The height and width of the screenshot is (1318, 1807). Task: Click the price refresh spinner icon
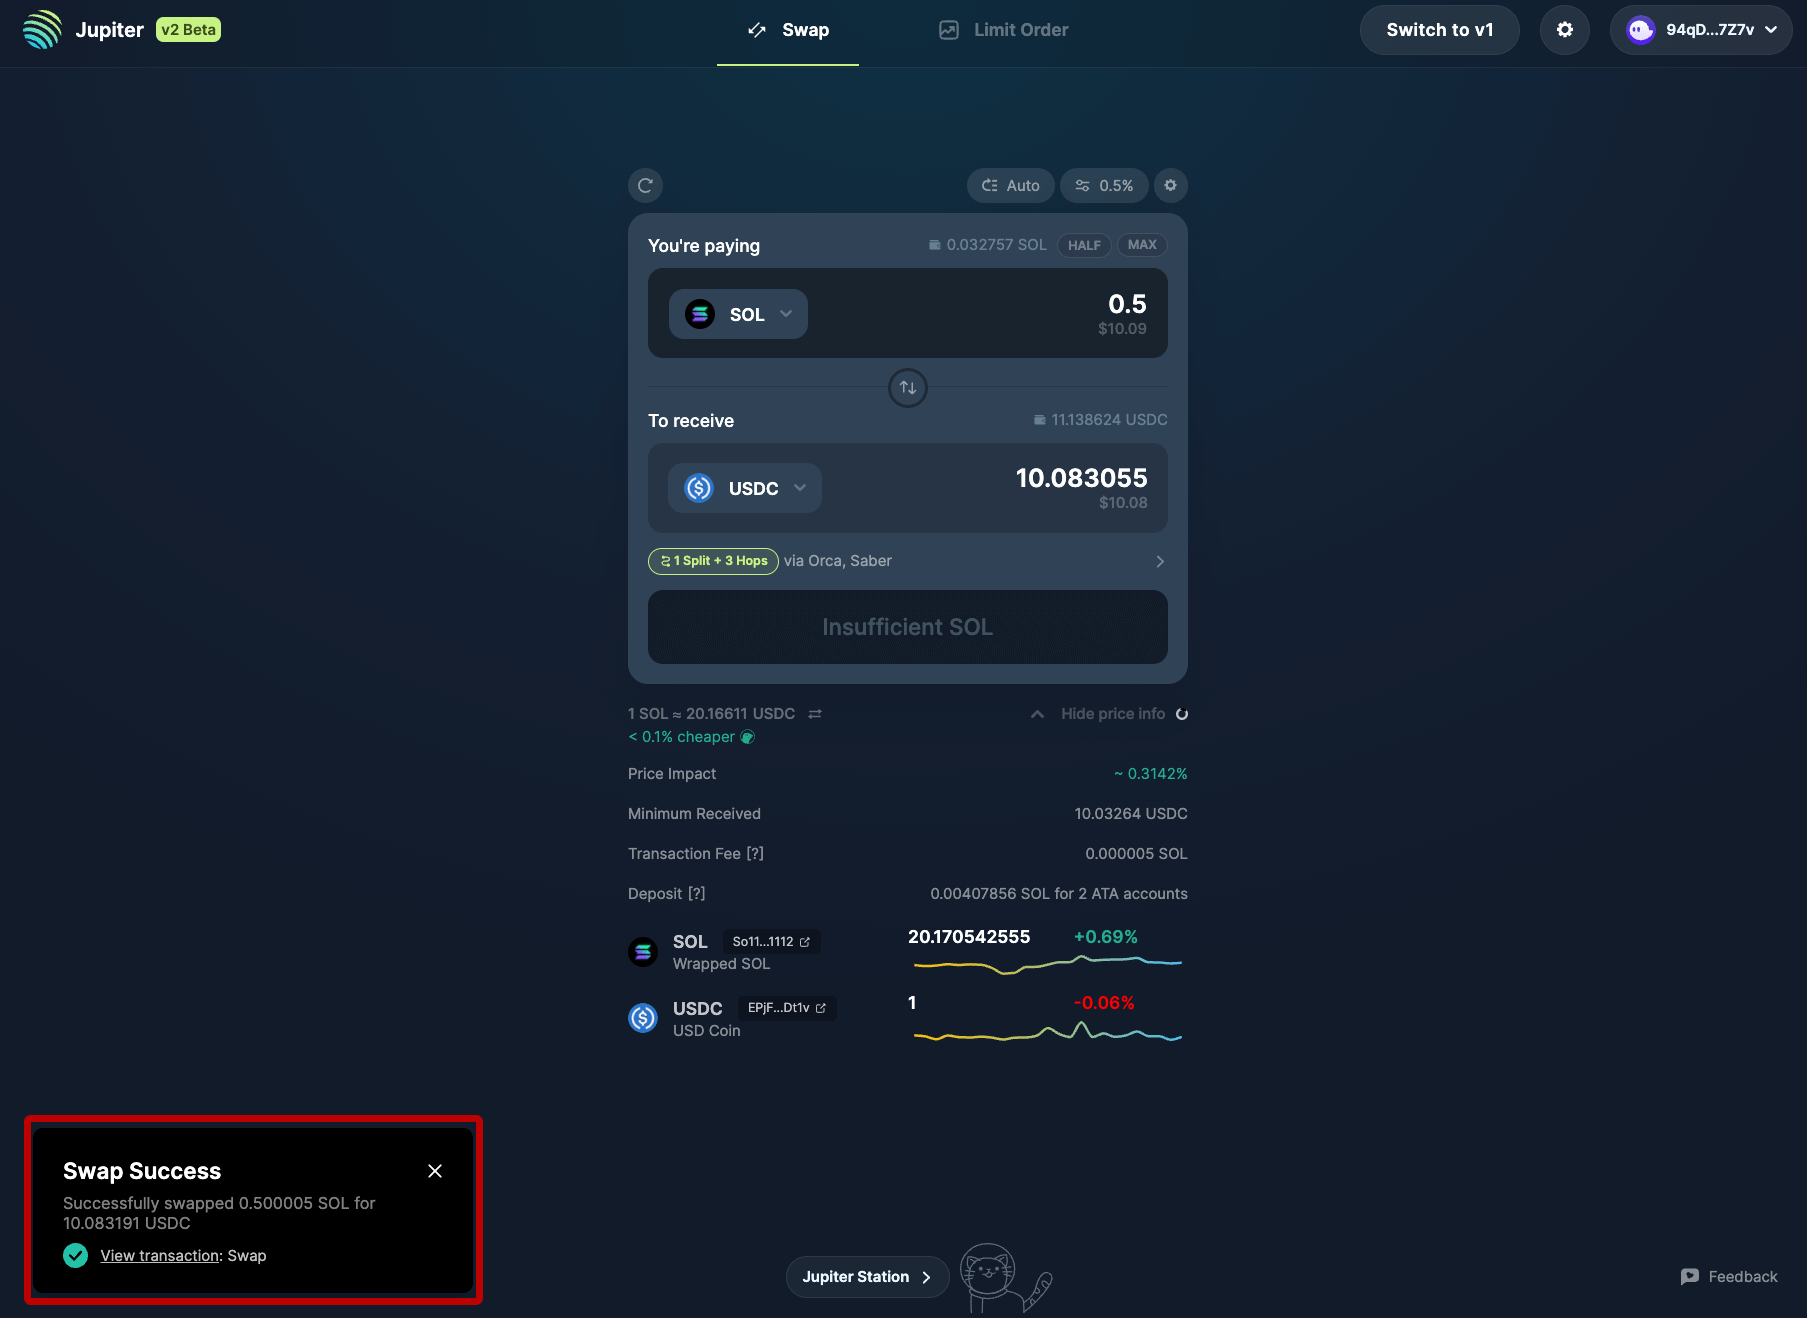click(x=1182, y=714)
